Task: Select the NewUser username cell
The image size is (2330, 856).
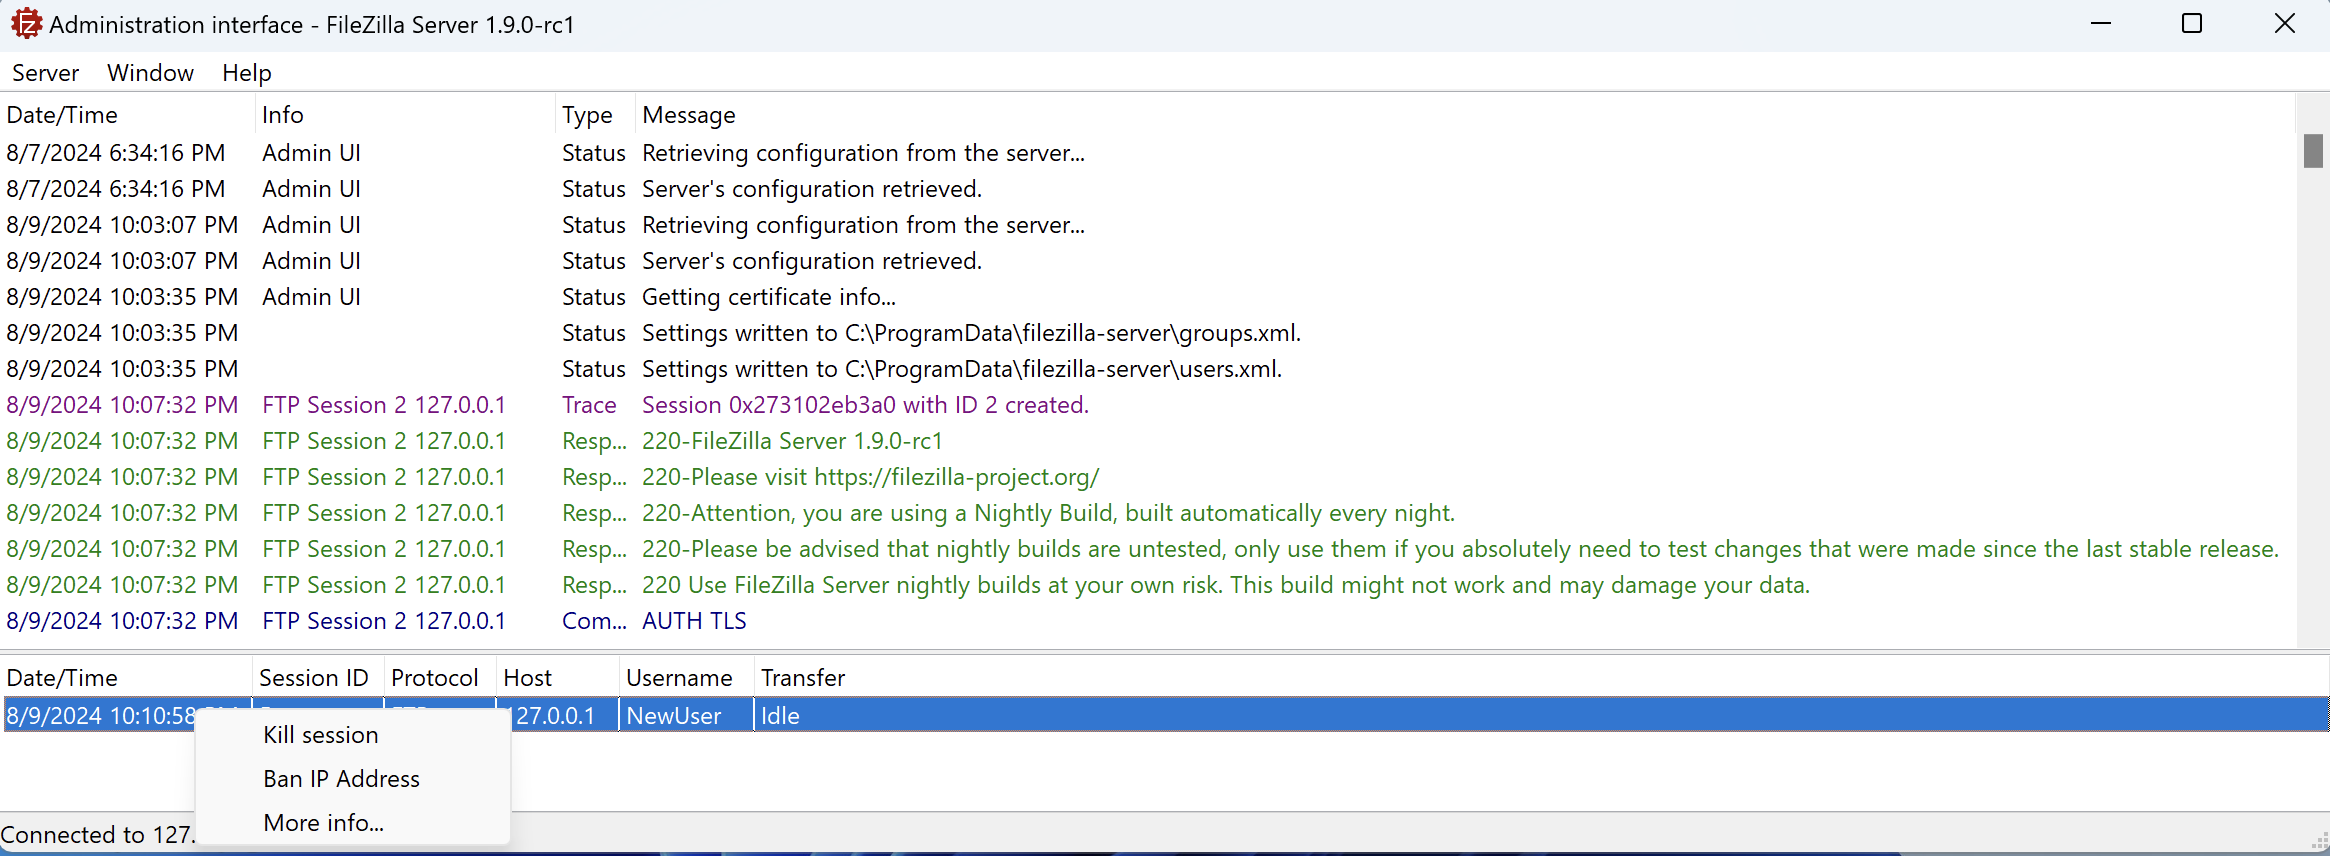Action: (674, 716)
